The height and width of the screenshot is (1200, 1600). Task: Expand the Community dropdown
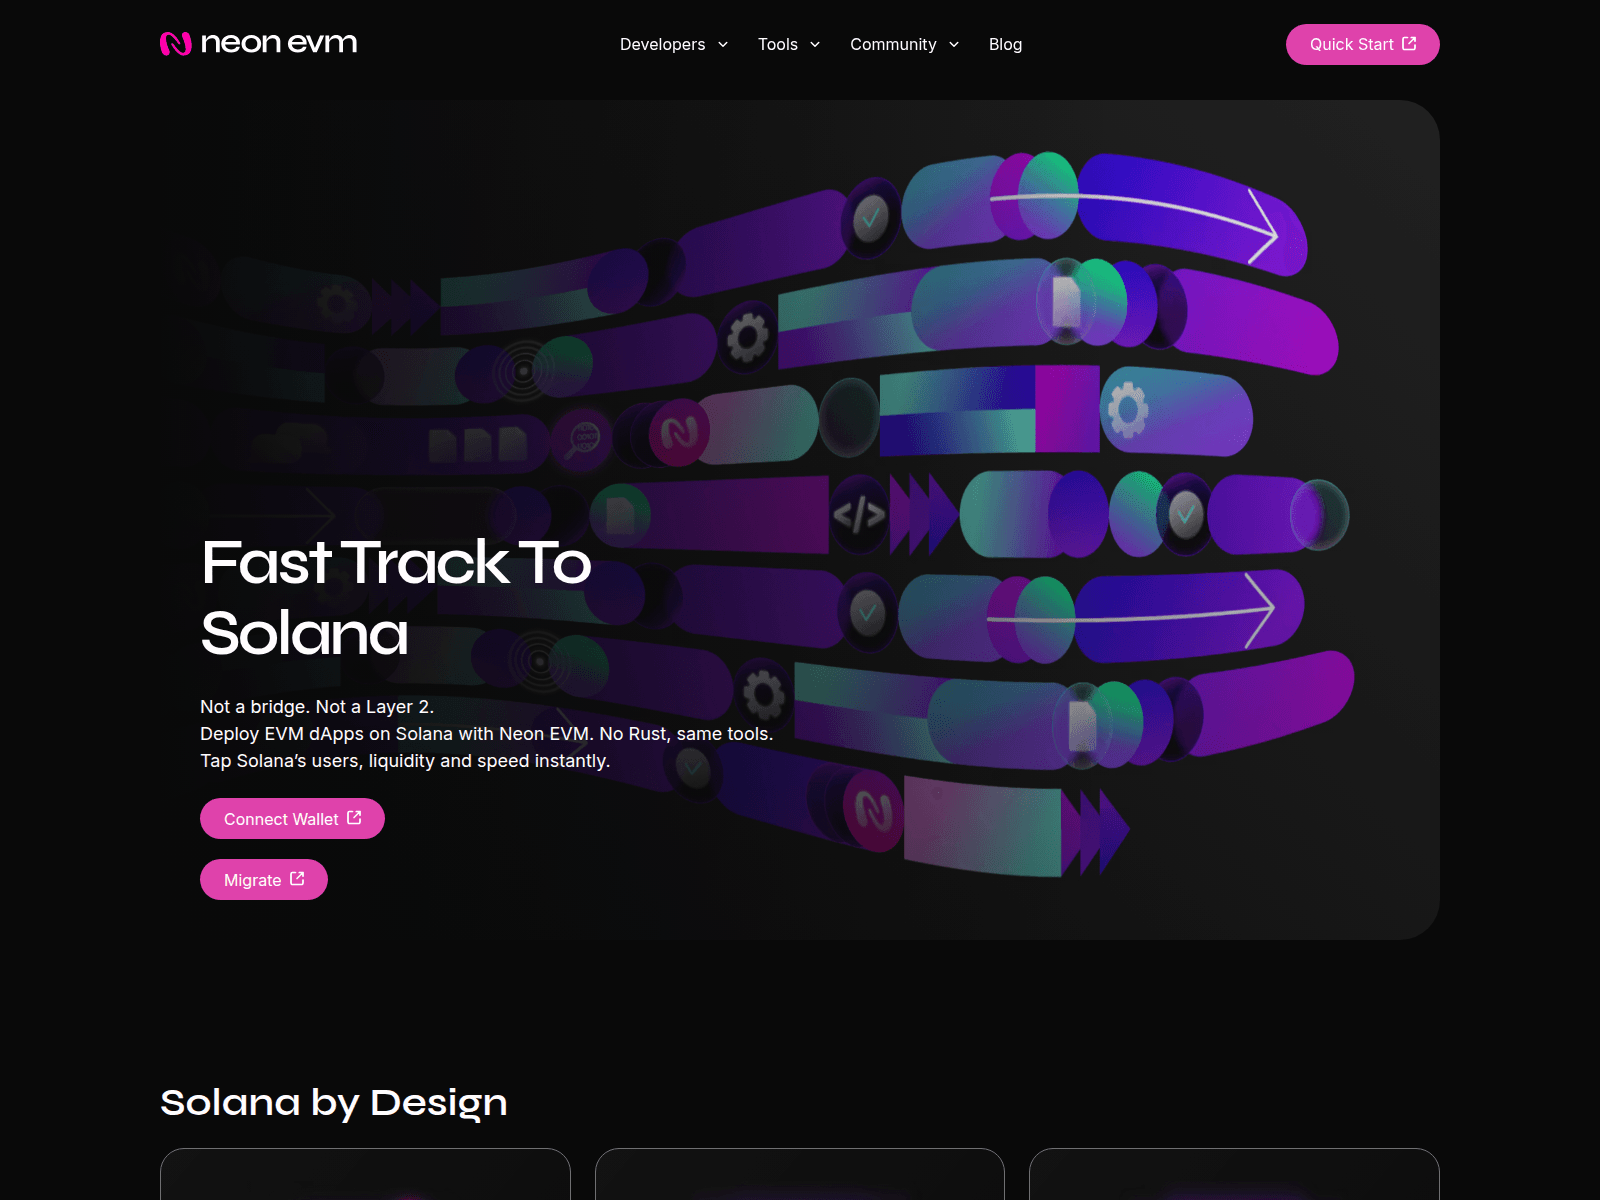903,44
